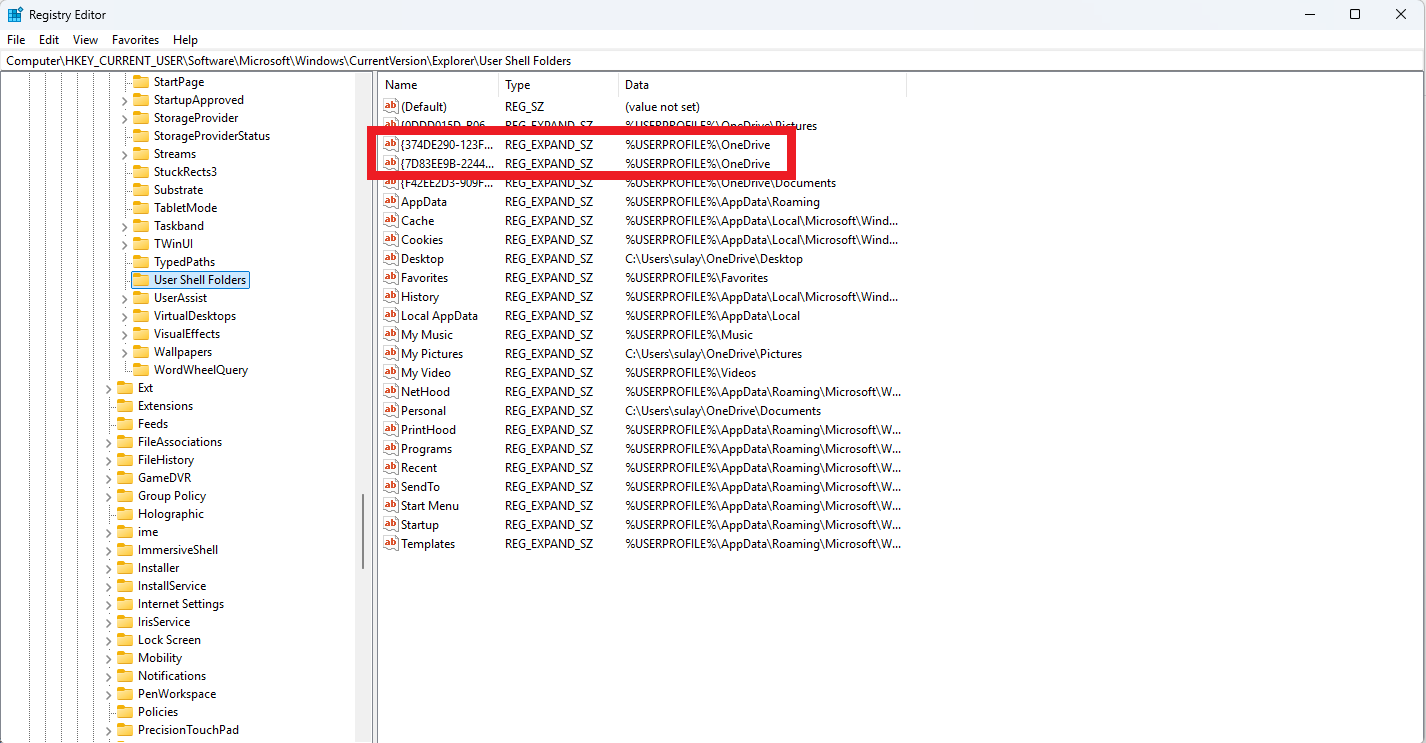Select the StuckRects3 folder icon
The image size is (1426, 743).
pyautogui.click(x=141, y=172)
